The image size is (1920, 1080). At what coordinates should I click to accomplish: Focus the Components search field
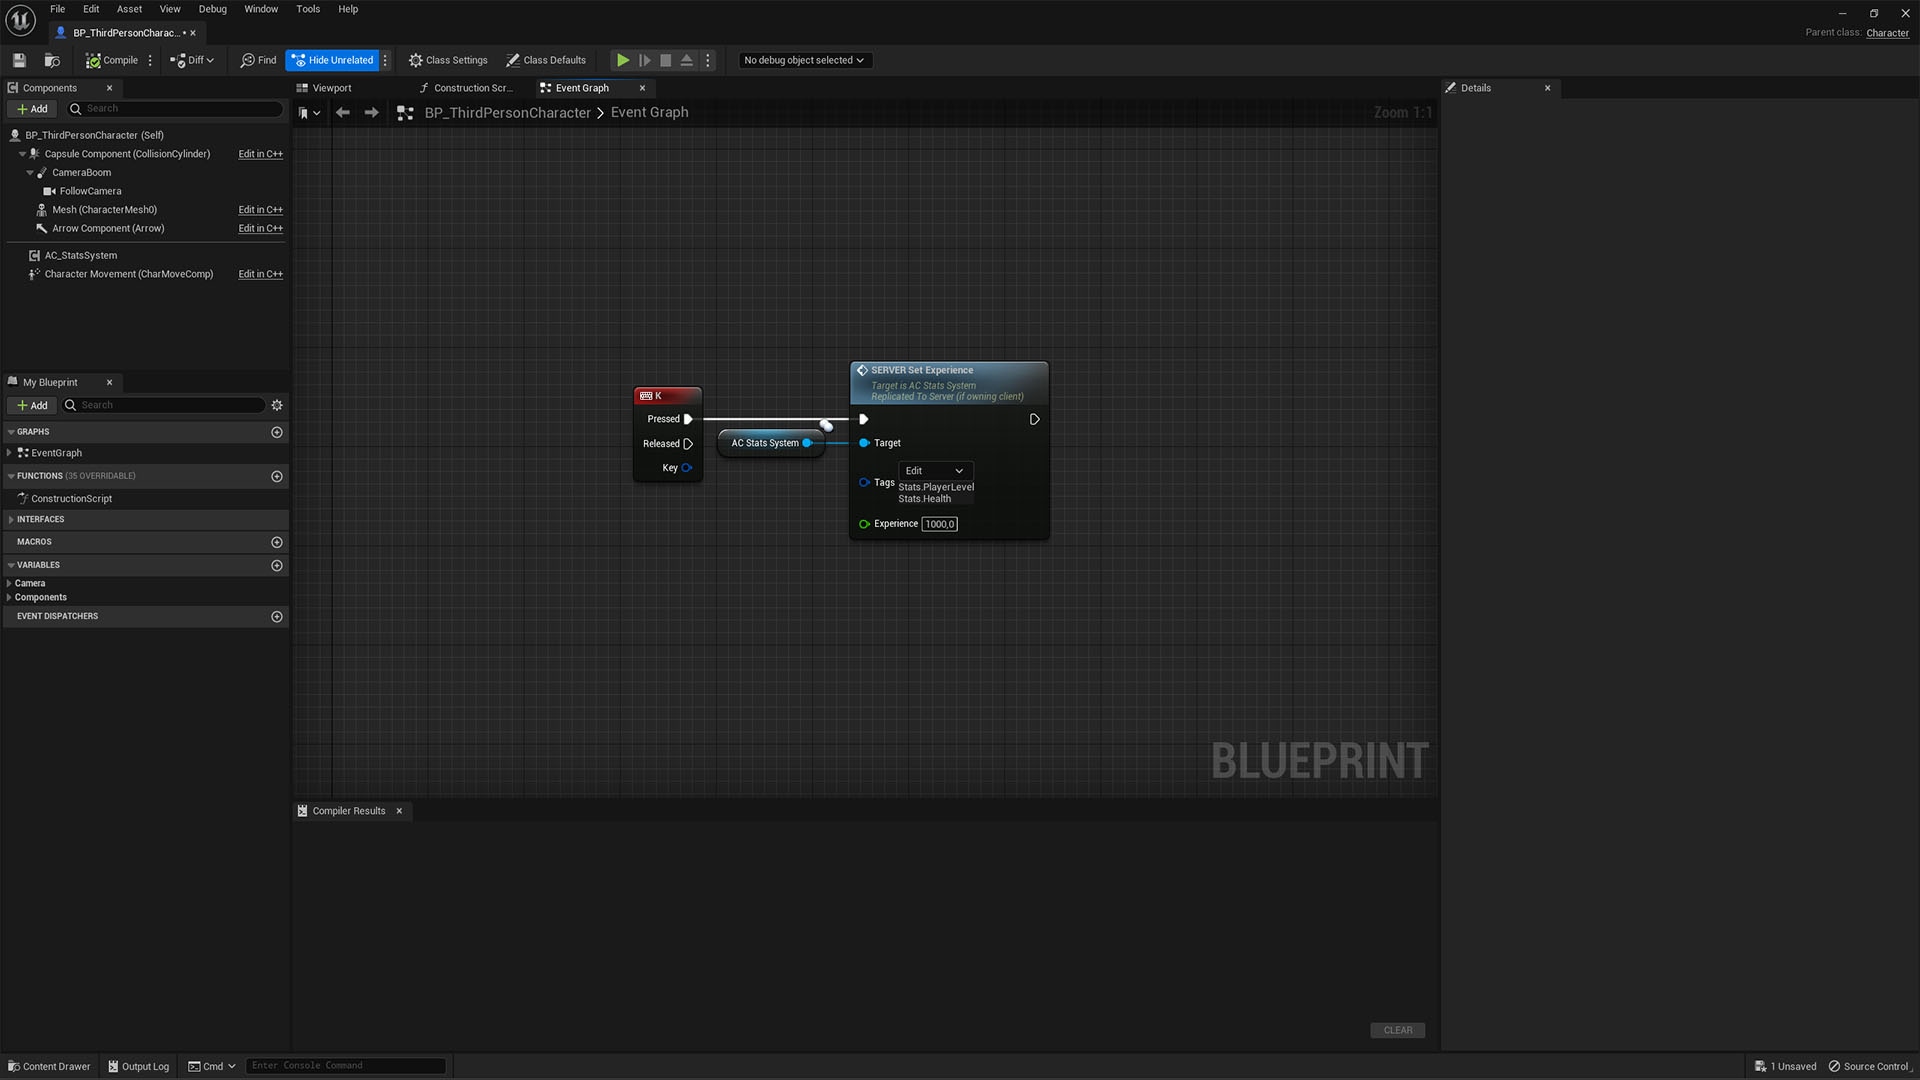174,109
